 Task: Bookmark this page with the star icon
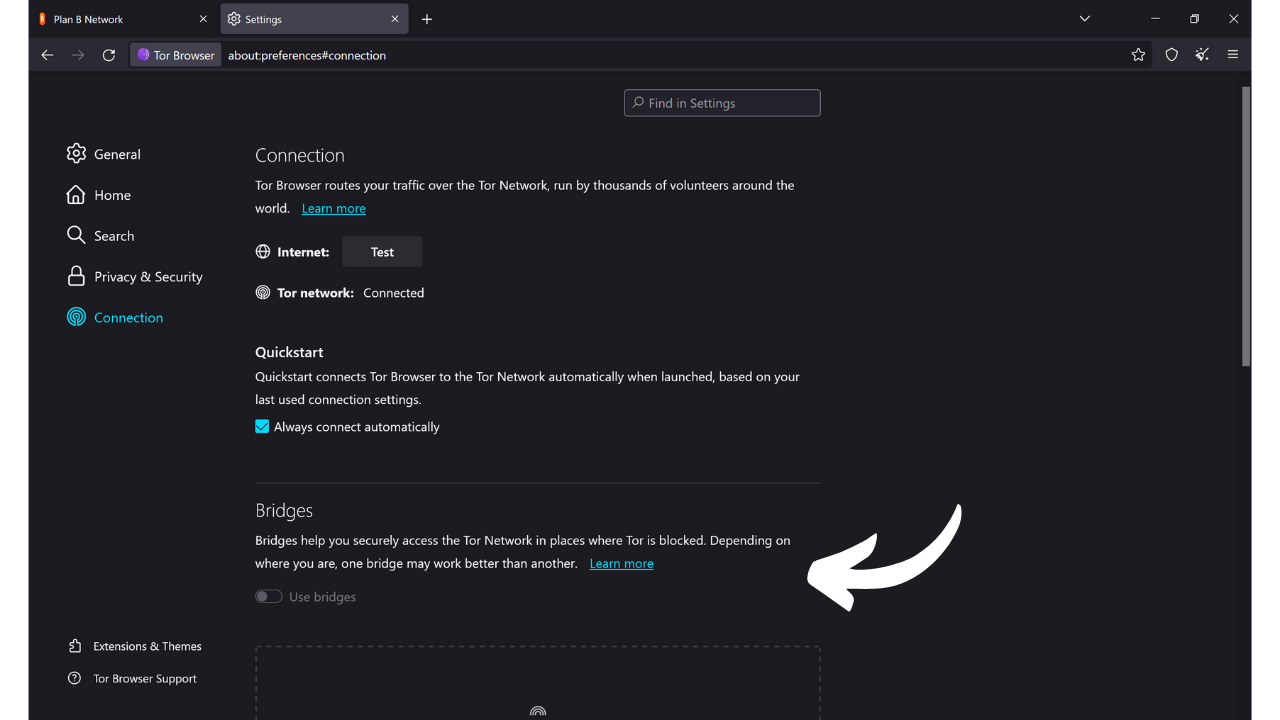tap(1139, 55)
